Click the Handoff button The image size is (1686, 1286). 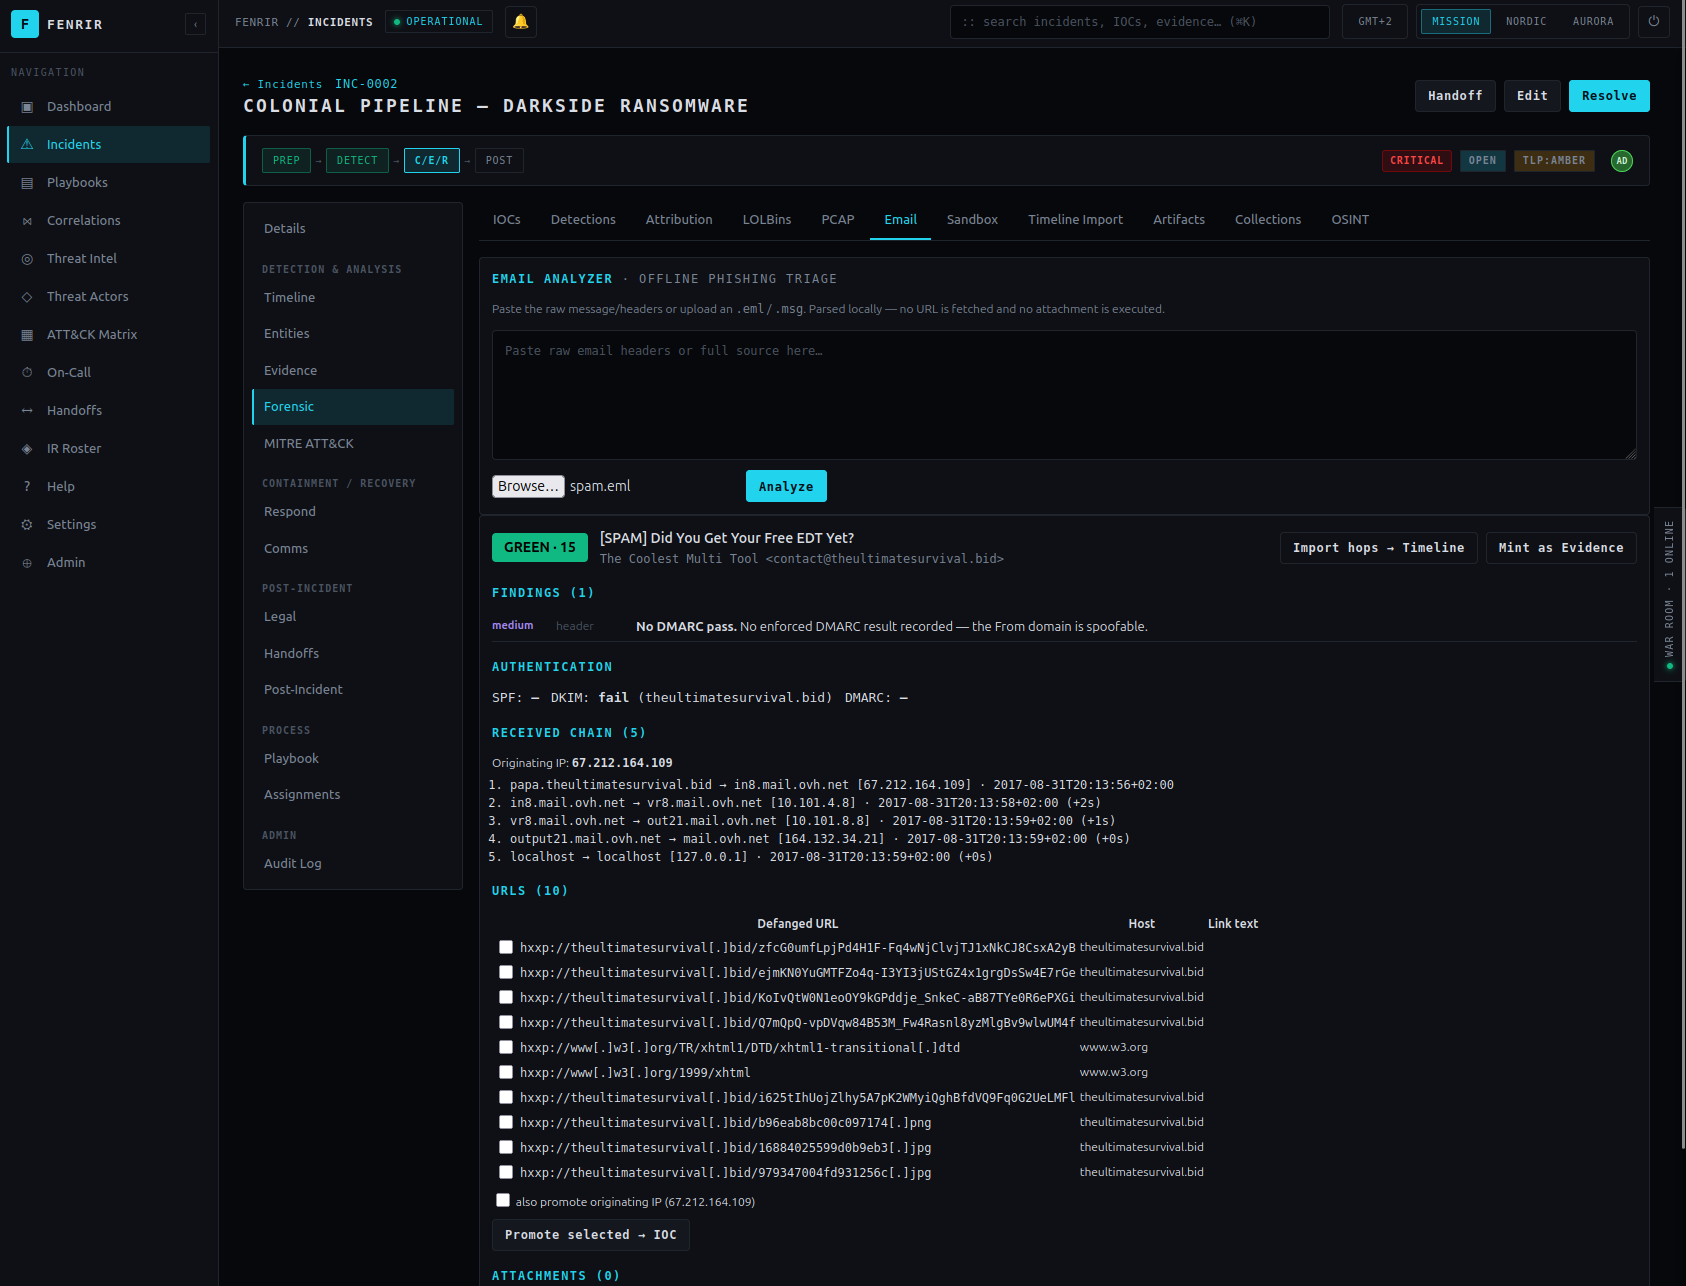click(x=1455, y=96)
